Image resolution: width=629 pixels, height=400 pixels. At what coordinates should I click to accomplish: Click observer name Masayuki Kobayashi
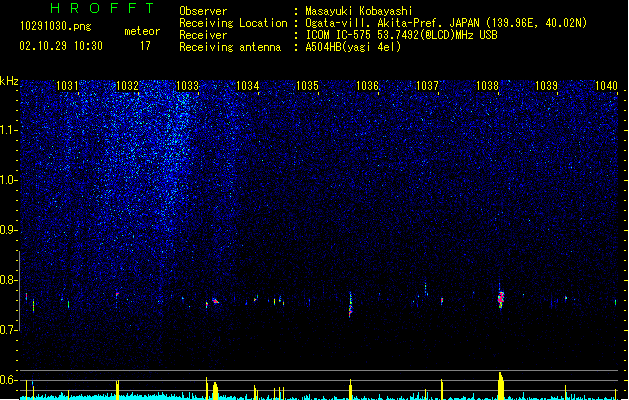359,11
